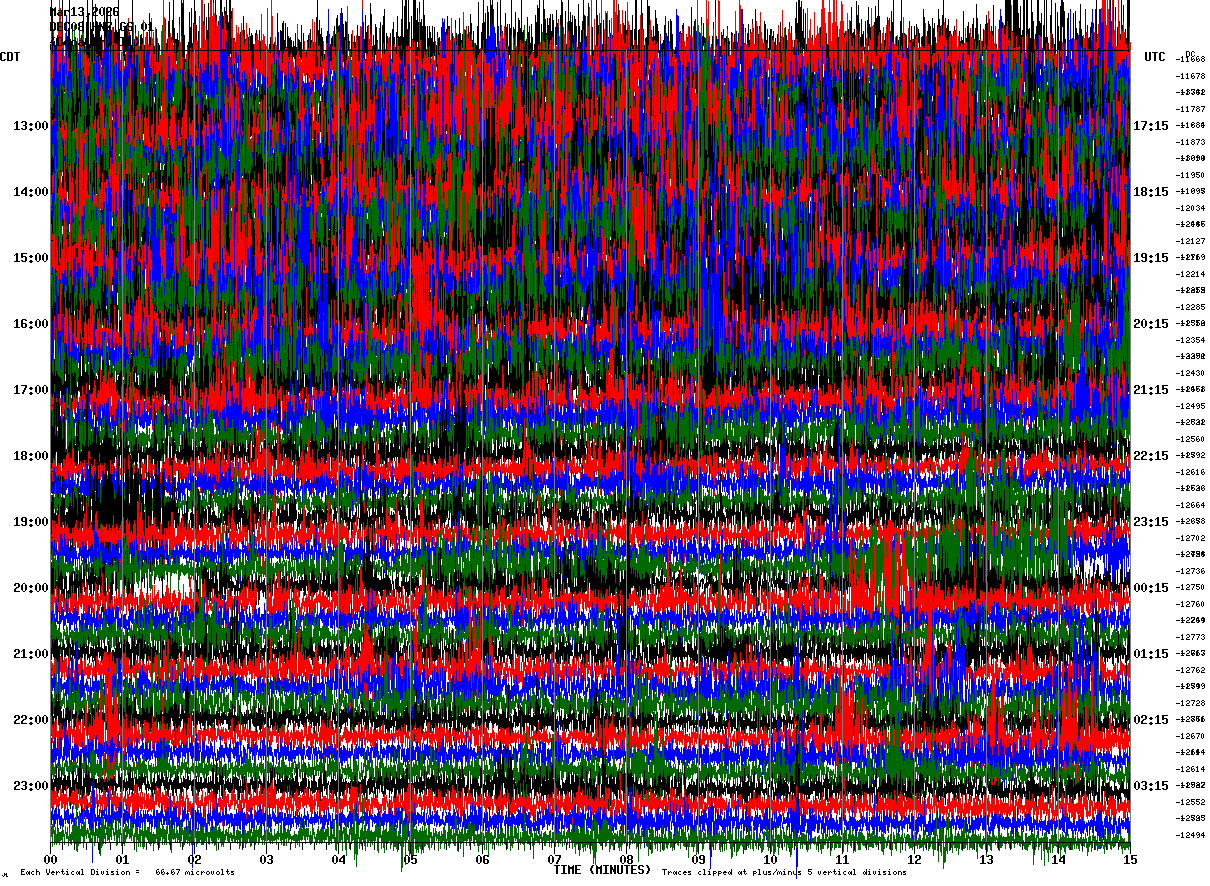The image size is (1210, 886).
Task: Select the 18:00 CDT row label
Action: [31, 456]
